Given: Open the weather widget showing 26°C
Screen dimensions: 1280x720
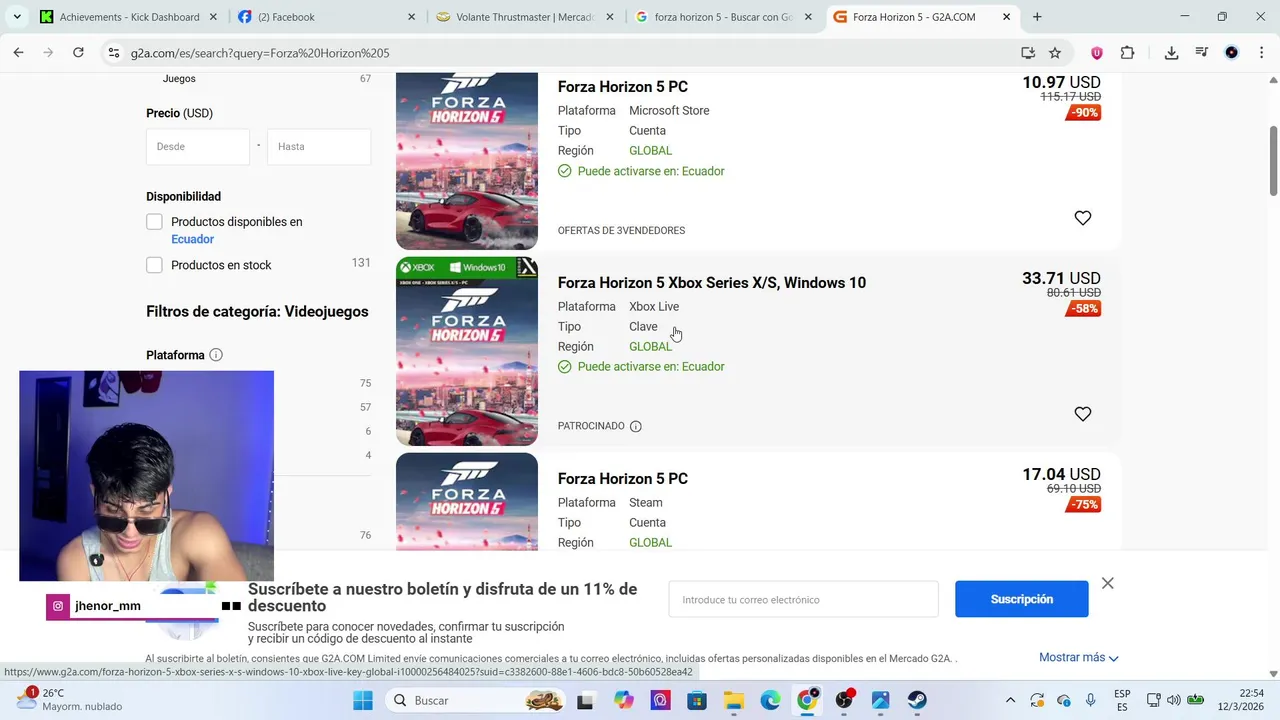Looking at the screenshot, I should [x=68, y=699].
